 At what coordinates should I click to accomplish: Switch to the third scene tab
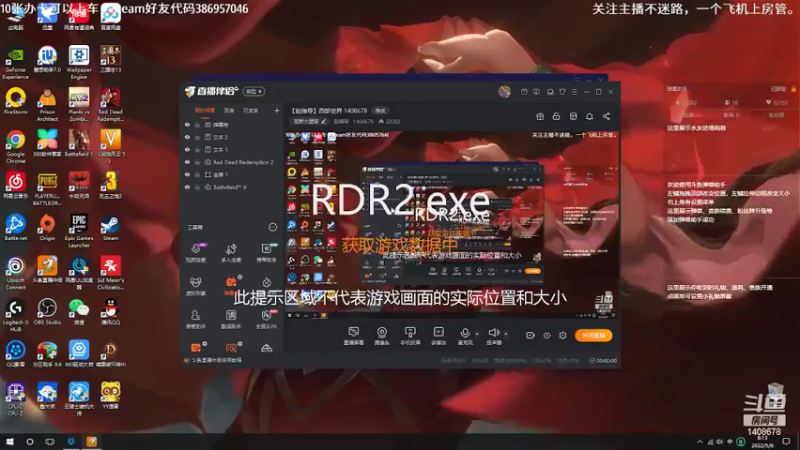tap(251, 110)
